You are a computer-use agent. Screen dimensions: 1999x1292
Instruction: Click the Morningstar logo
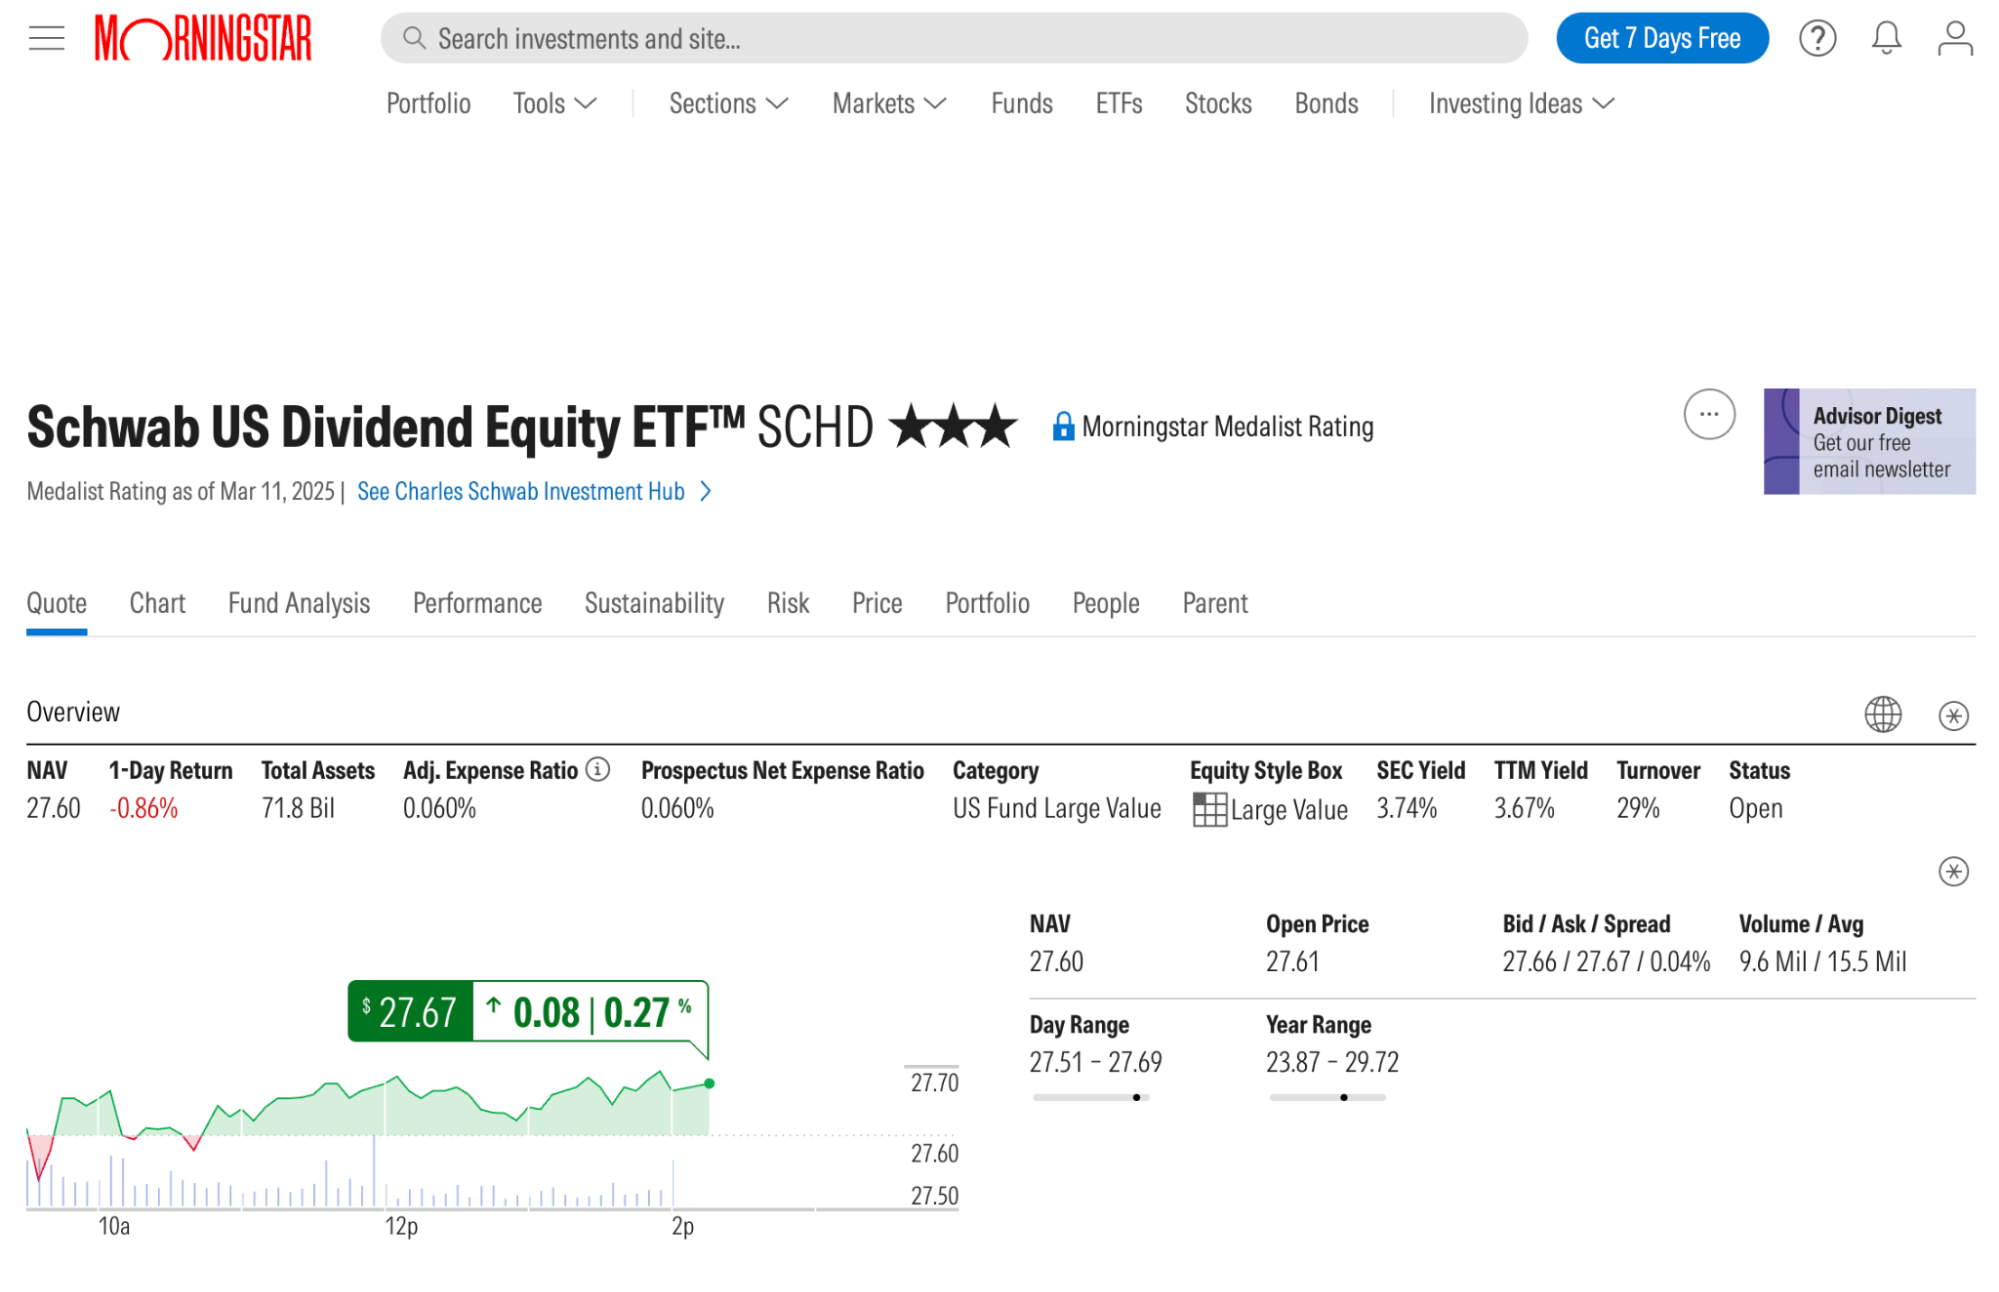203,38
